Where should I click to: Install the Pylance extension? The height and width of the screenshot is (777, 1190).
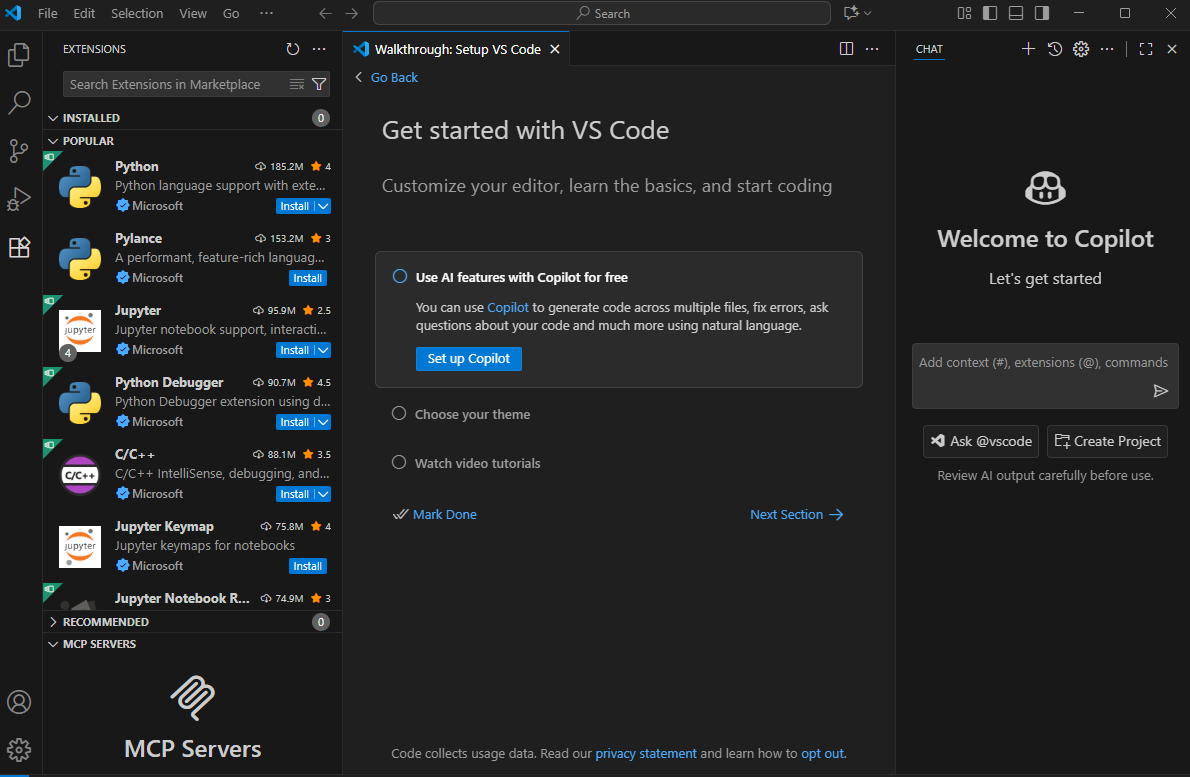(308, 278)
